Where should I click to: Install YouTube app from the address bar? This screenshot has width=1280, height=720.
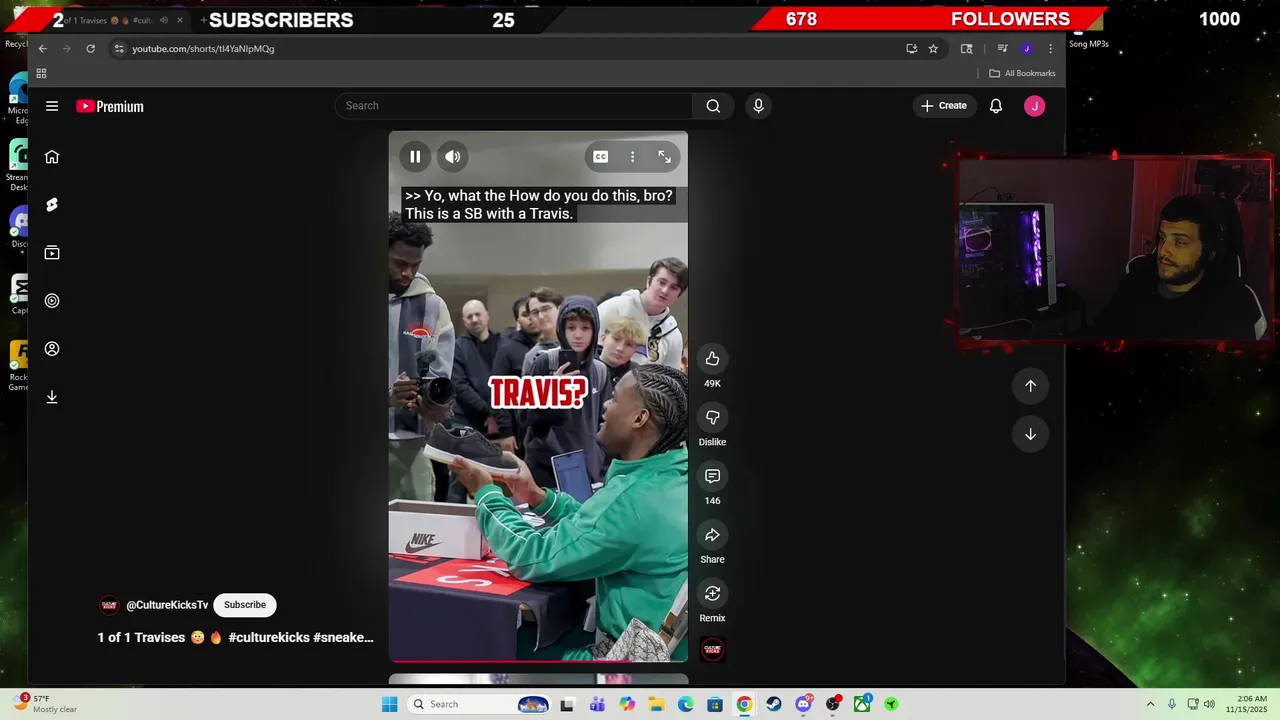pyautogui.click(x=911, y=48)
